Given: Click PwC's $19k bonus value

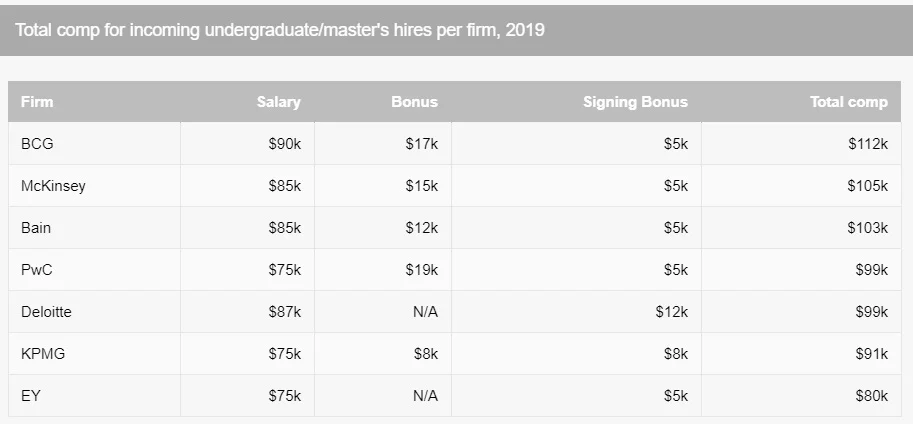Looking at the screenshot, I should pos(422,270).
